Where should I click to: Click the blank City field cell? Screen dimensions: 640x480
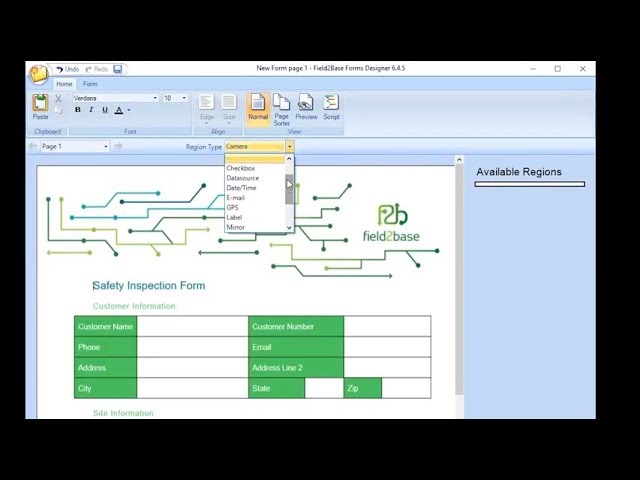click(192, 388)
